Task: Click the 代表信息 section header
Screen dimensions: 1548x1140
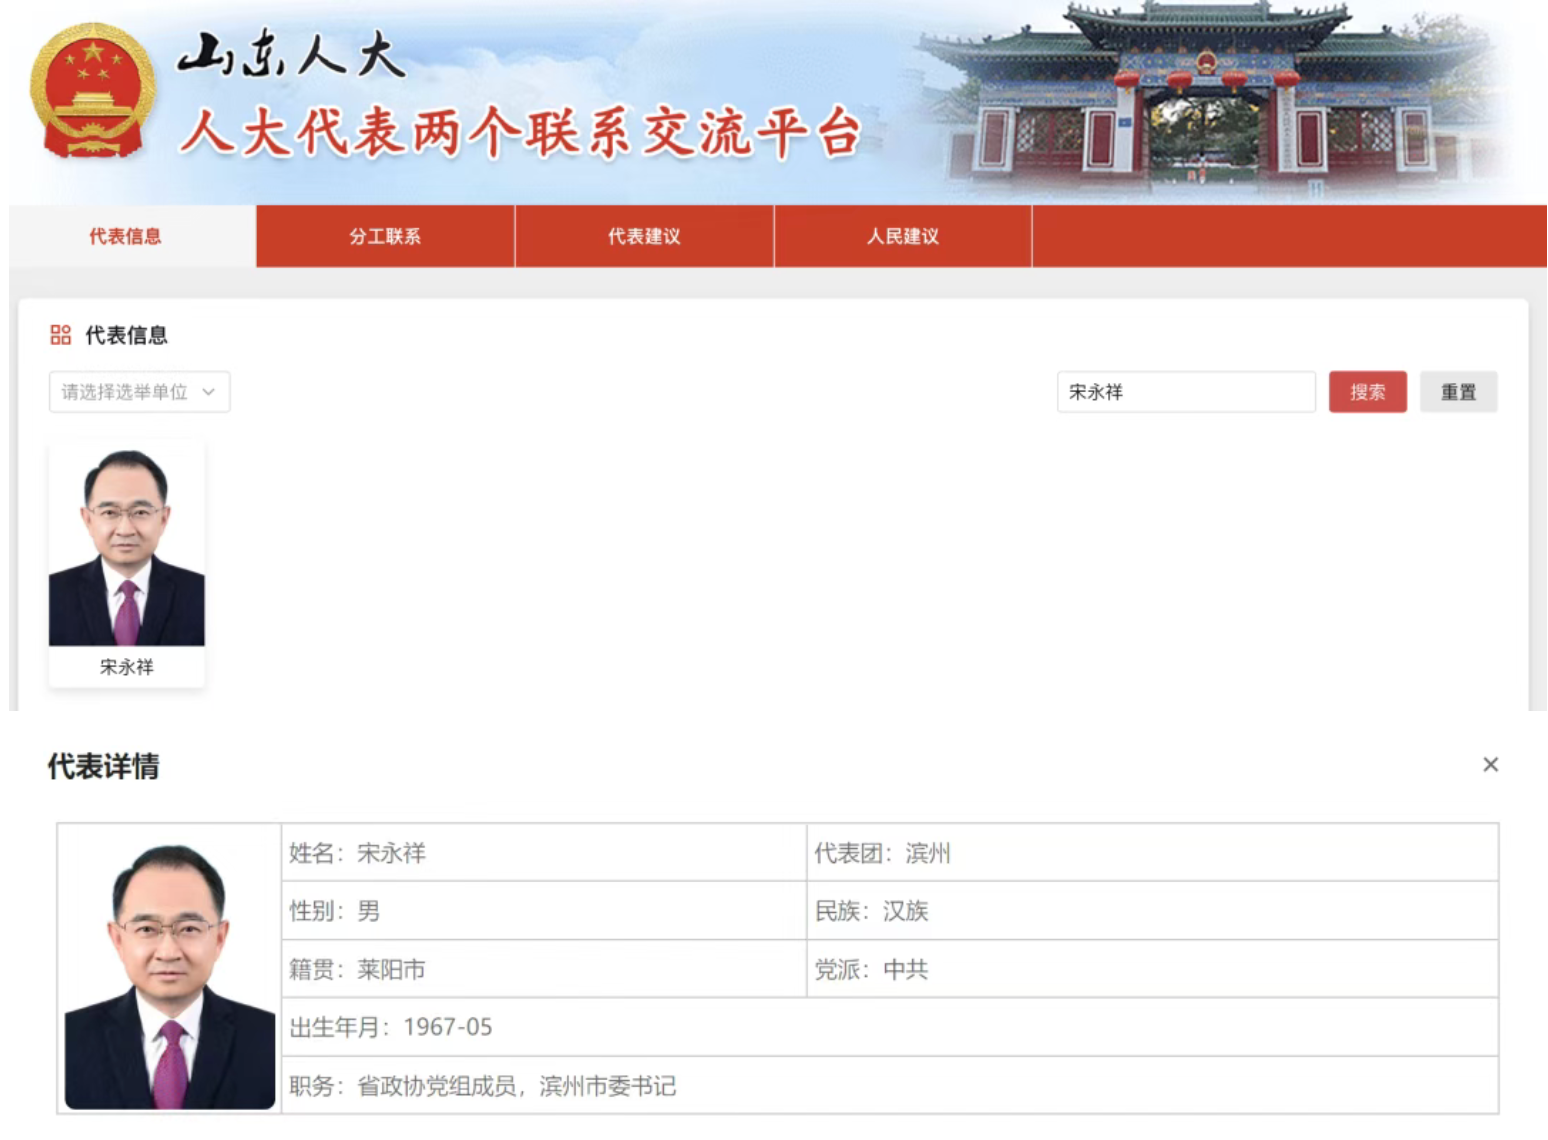Action: (x=130, y=335)
